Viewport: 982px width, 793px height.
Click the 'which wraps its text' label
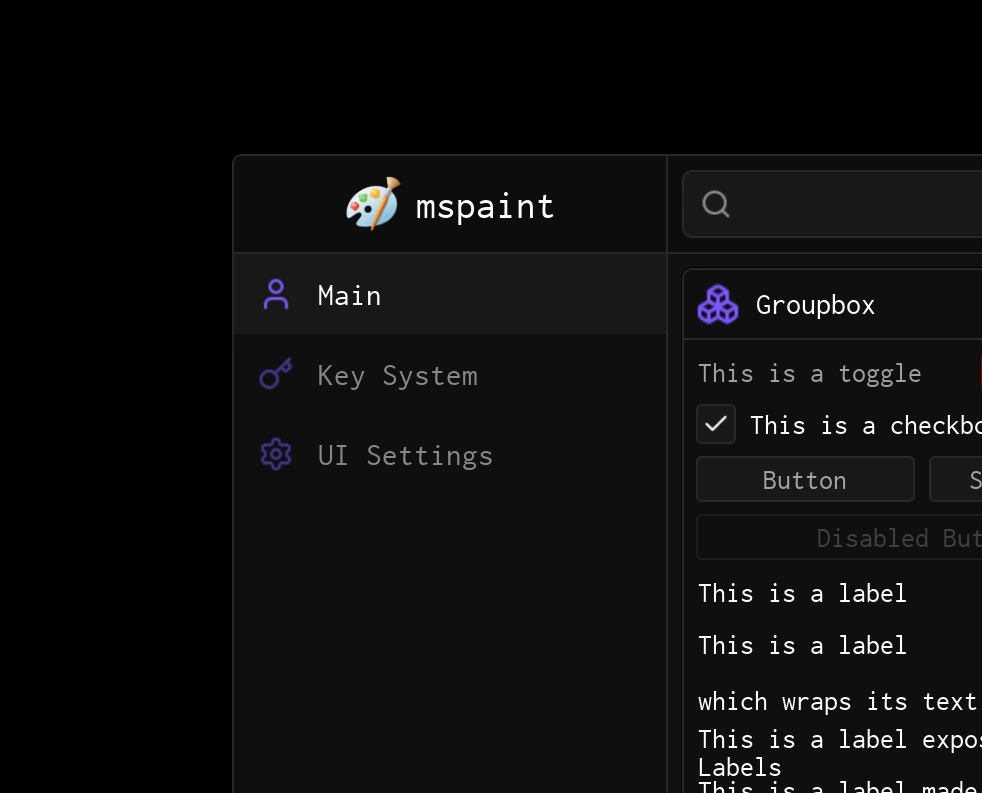coord(837,702)
